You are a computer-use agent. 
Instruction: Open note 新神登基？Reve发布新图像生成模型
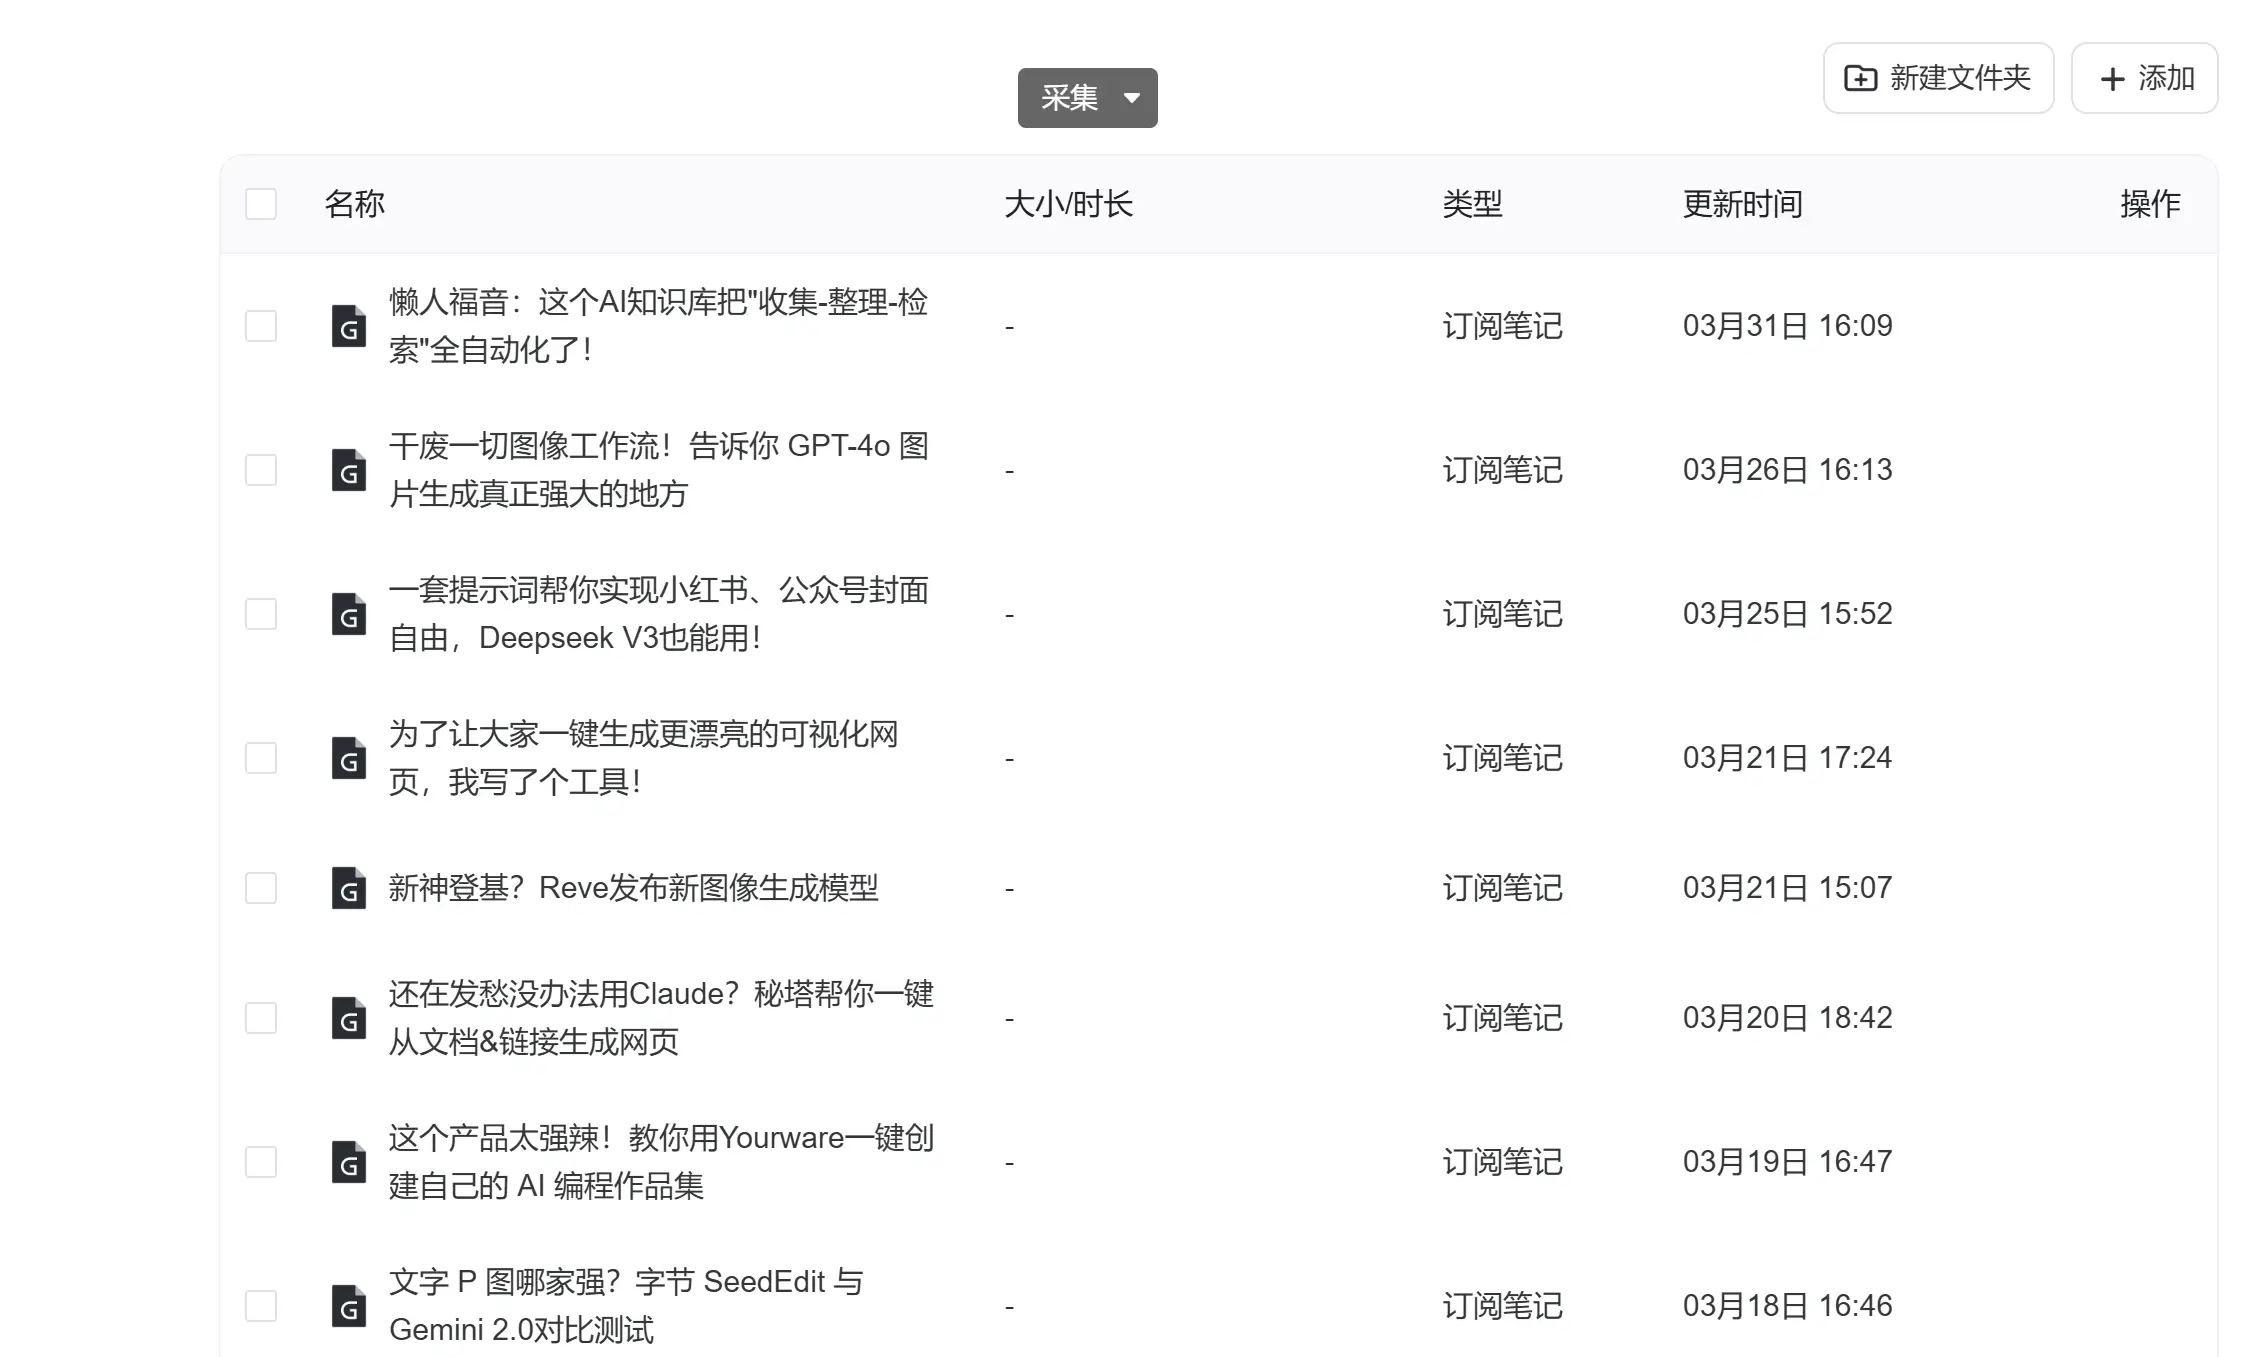tap(633, 888)
